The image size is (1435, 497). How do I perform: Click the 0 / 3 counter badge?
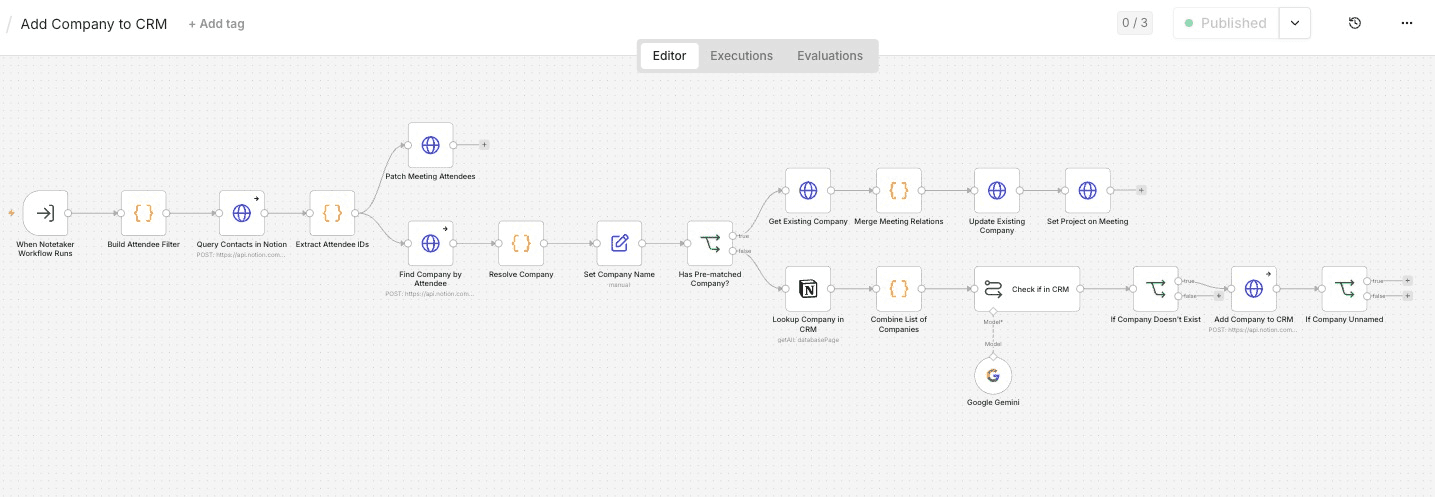click(1135, 23)
